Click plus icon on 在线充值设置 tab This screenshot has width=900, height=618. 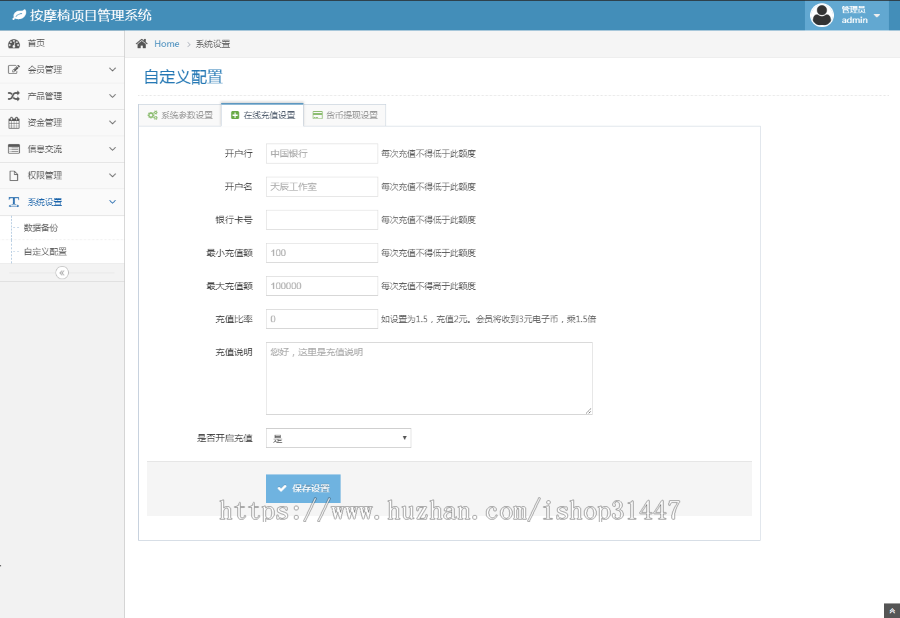(235, 115)
